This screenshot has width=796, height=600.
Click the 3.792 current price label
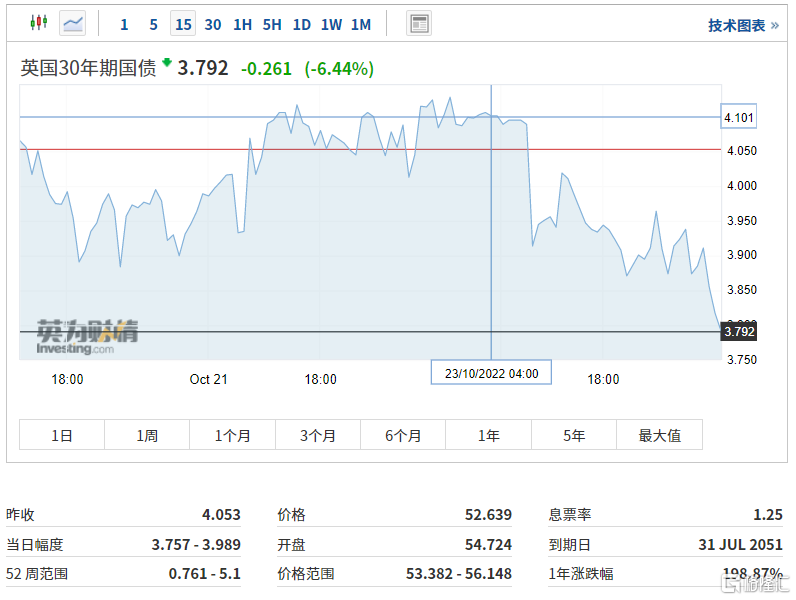tap(739, 331)
